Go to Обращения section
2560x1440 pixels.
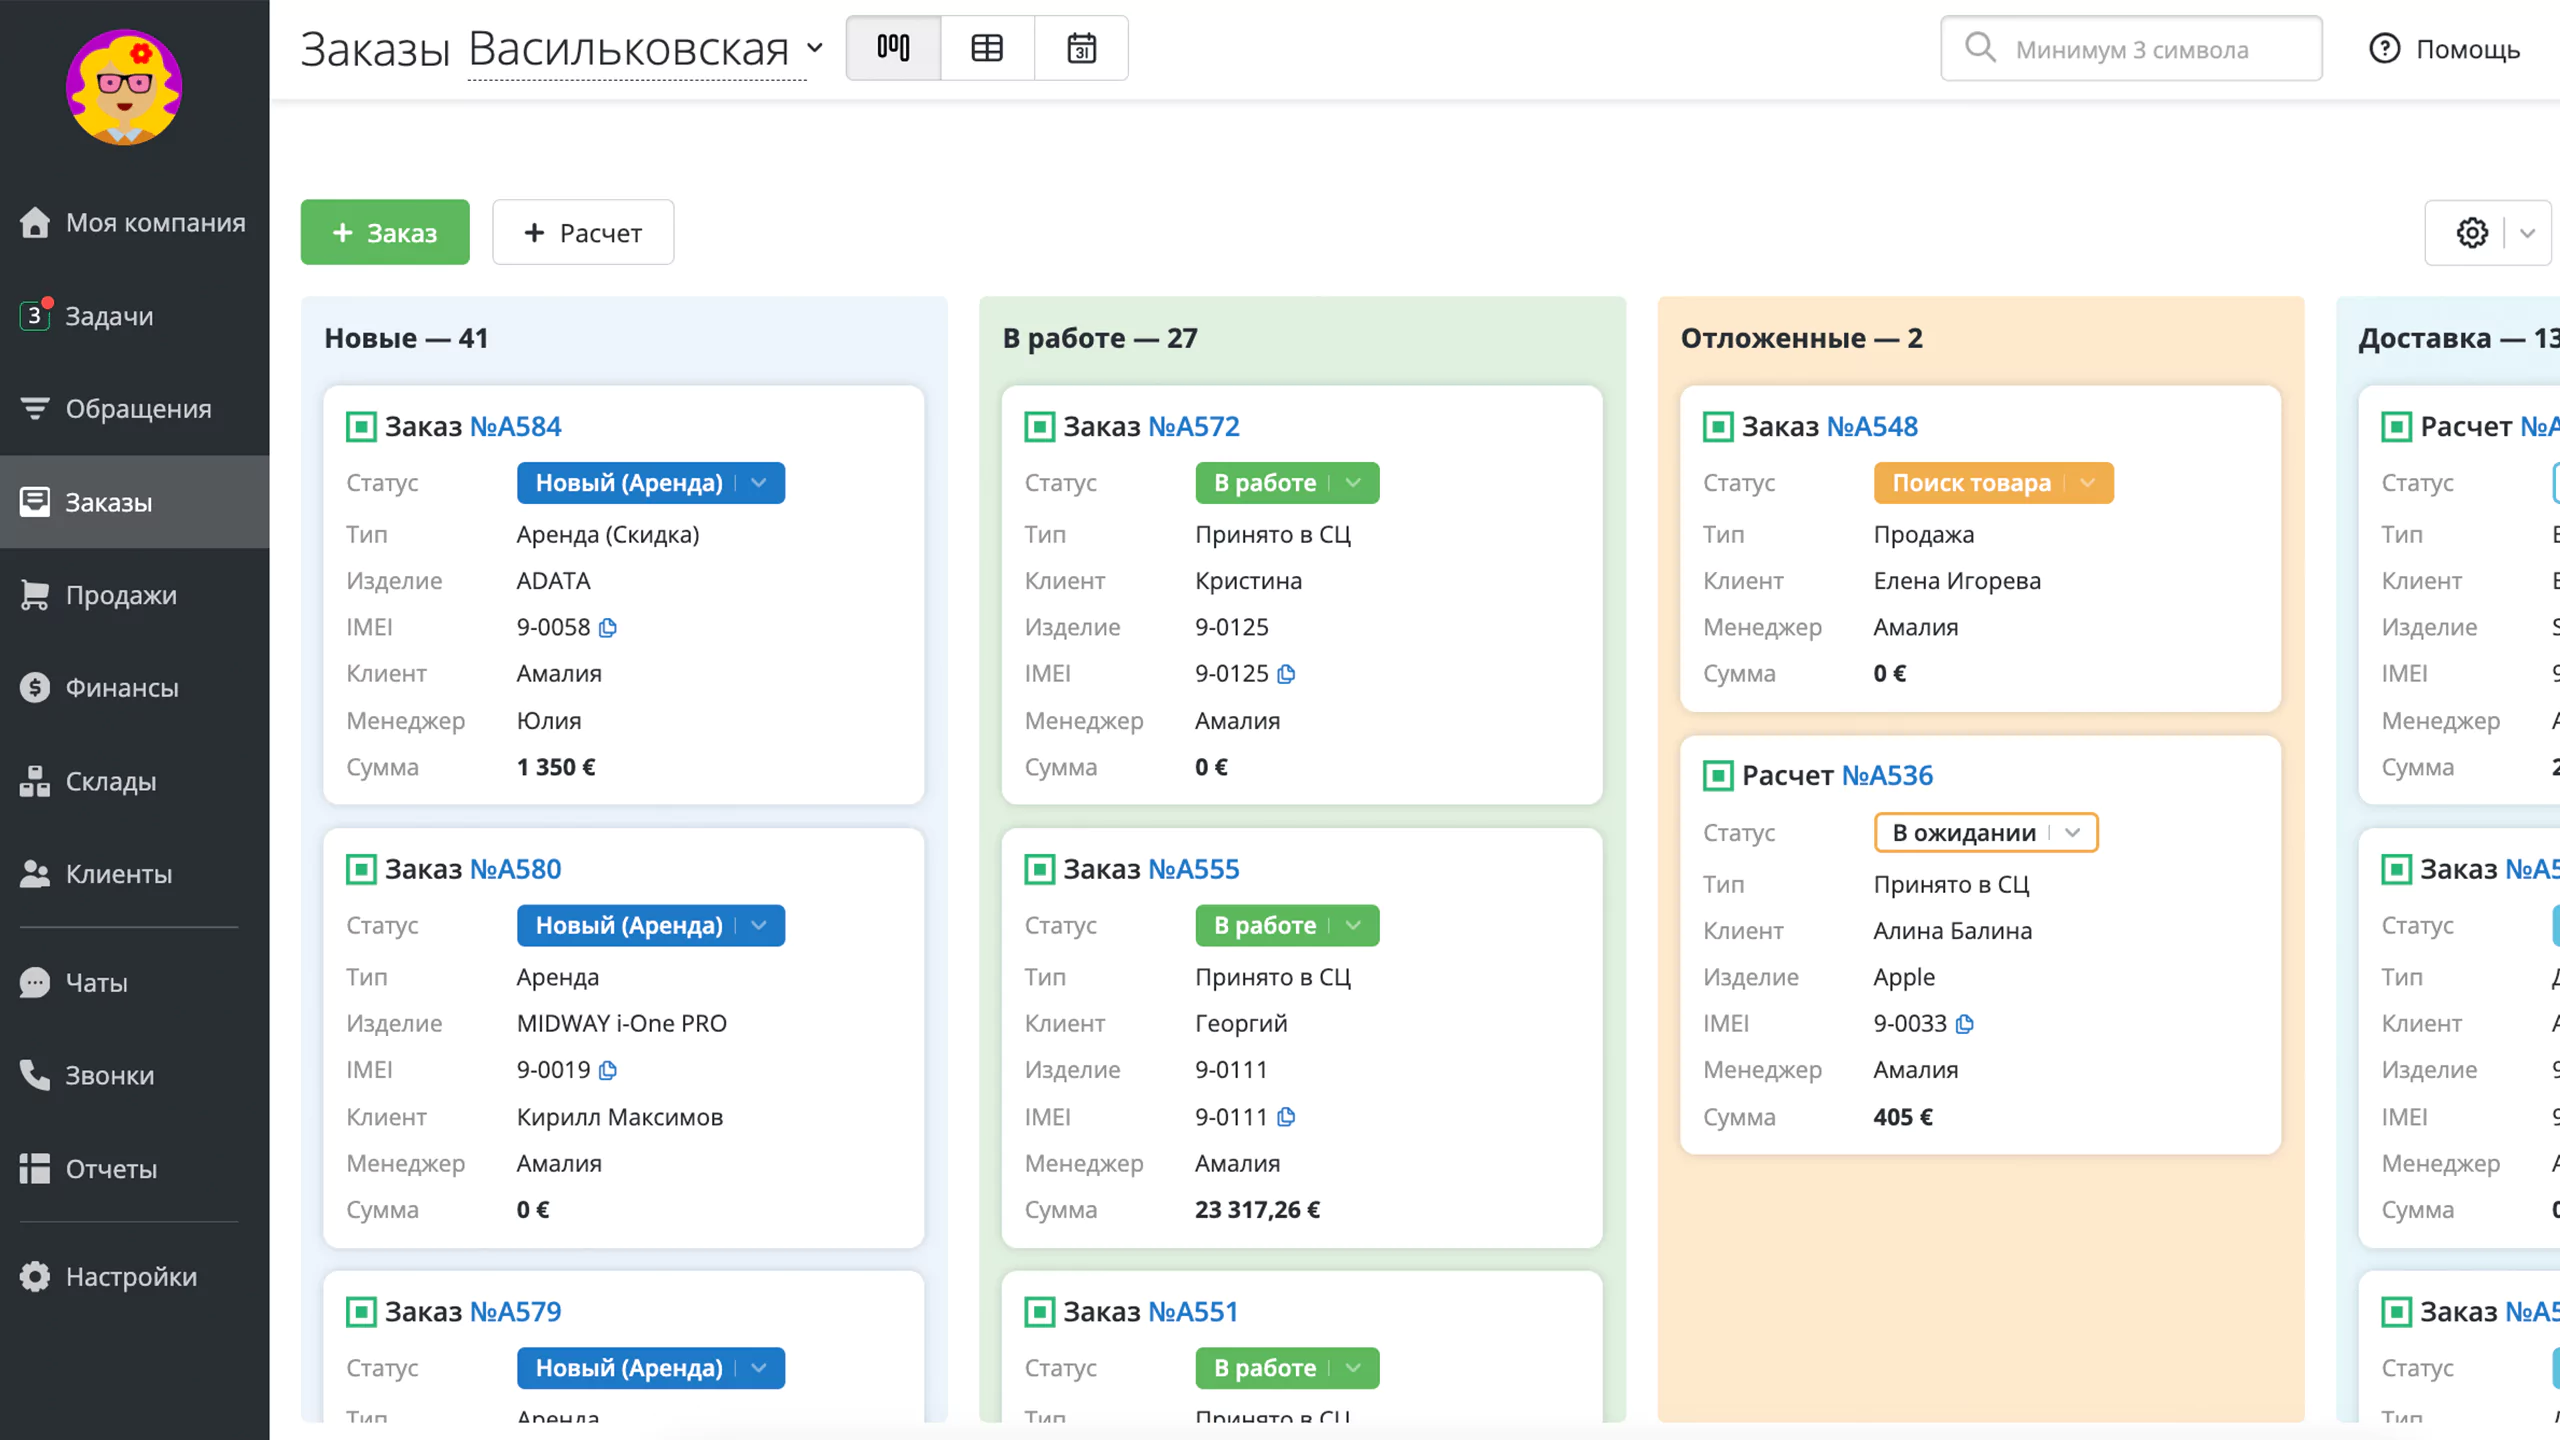(134, 409)
